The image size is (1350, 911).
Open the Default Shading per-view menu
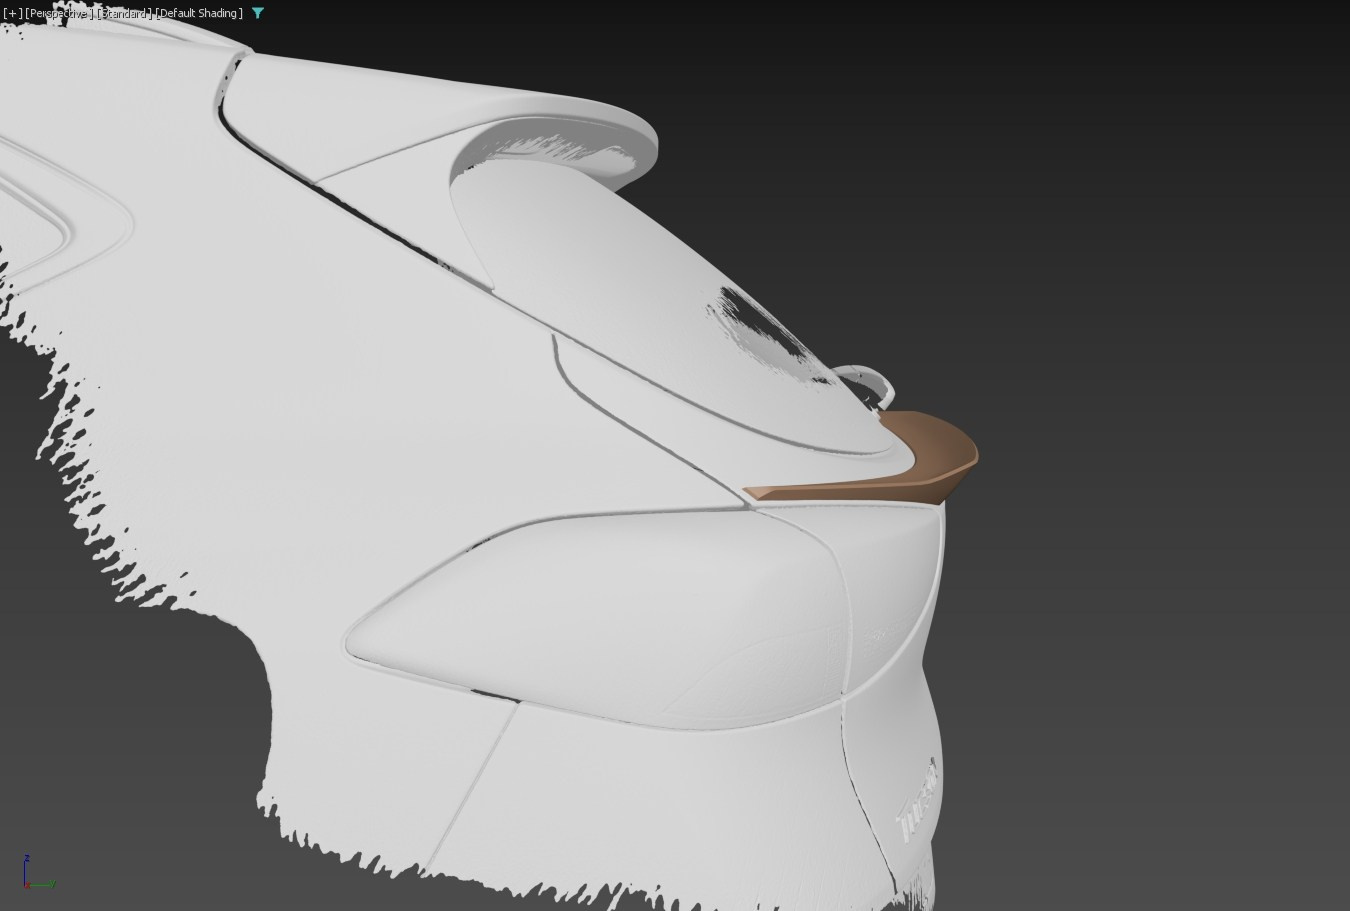coord(199,13)
